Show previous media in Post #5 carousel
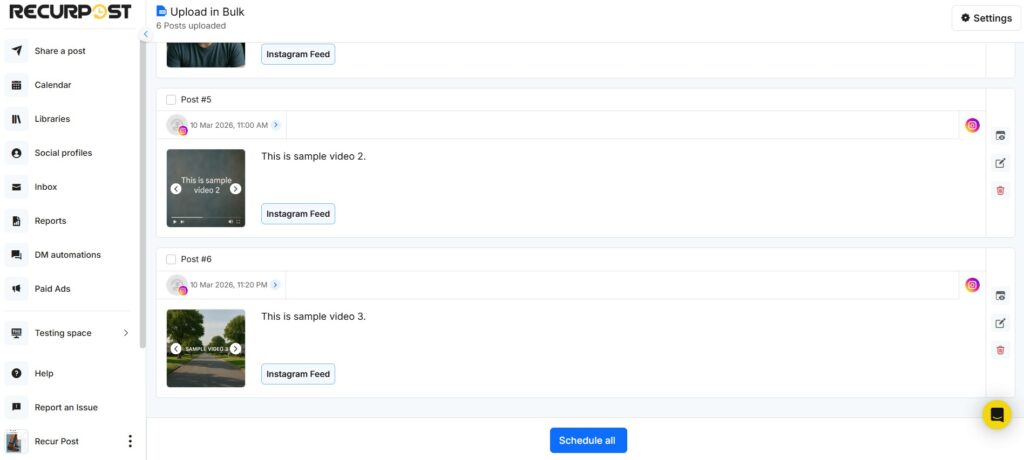Viewport: 1024px width, 460px height. point(176,189)
